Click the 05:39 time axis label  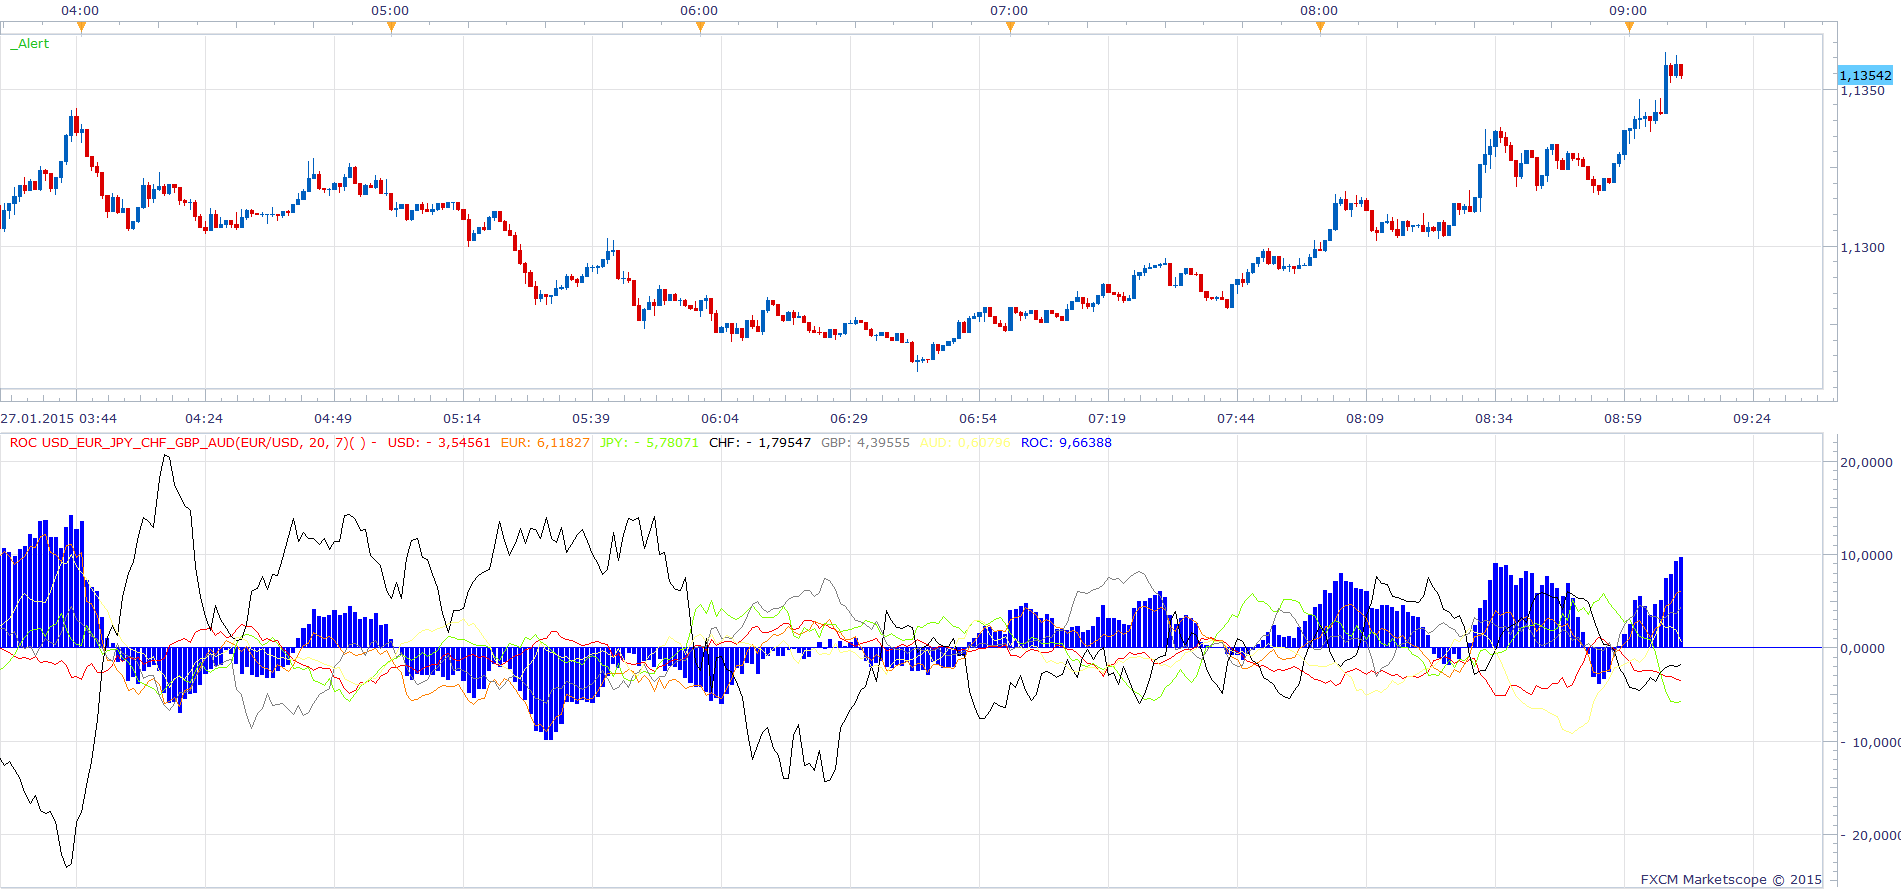(591, 419)
